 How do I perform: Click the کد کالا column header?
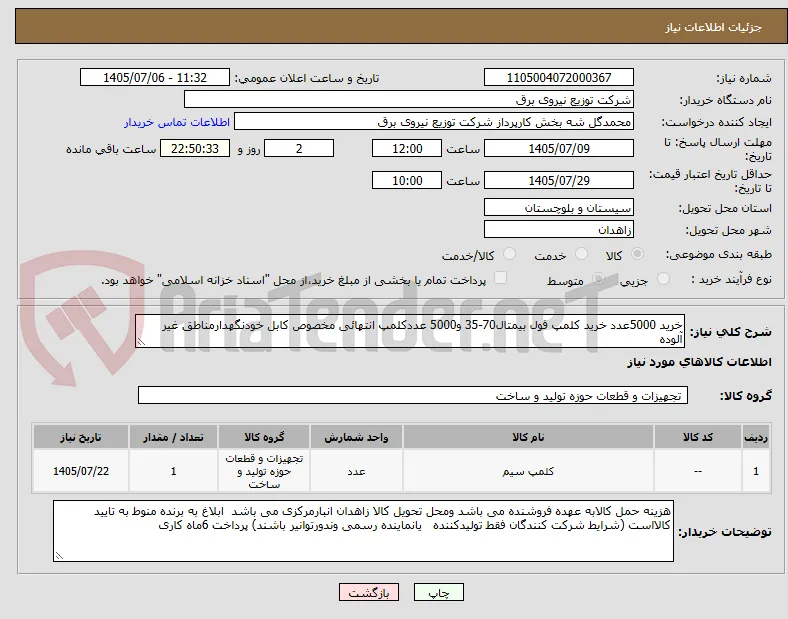coord(698,437)
